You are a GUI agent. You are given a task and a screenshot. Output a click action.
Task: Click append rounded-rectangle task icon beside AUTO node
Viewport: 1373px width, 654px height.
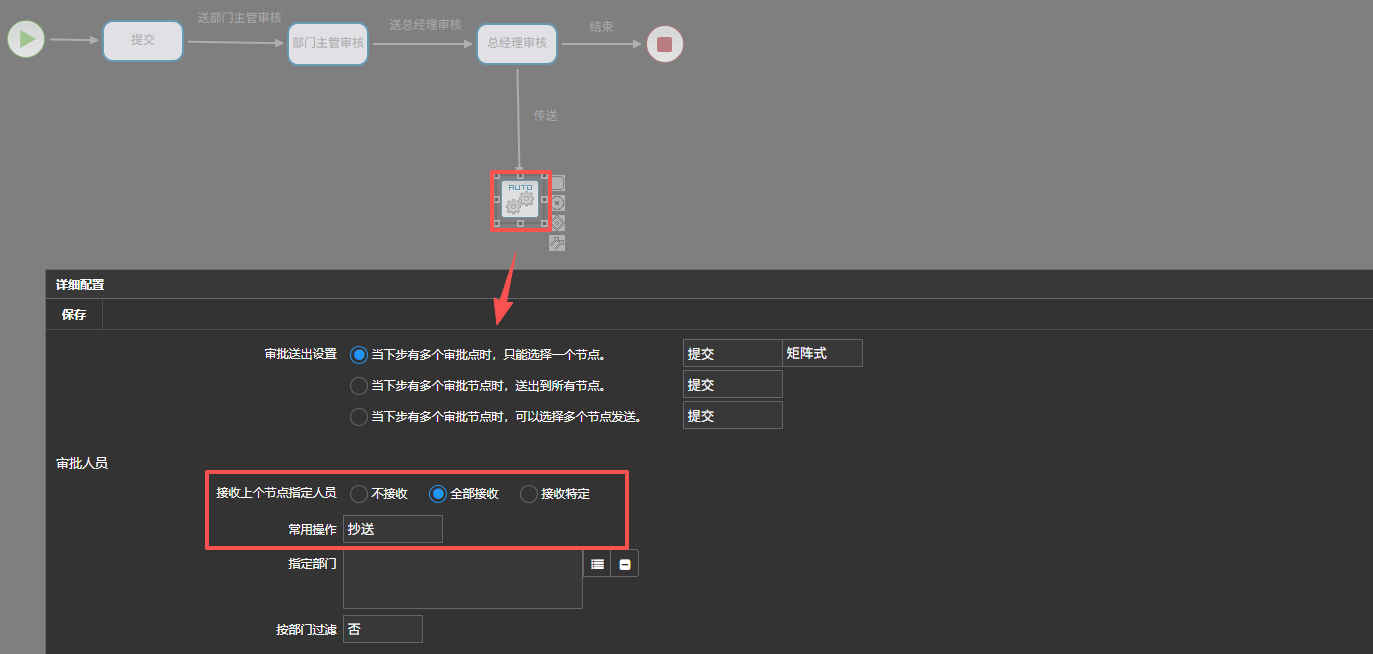(x=558, y=183)
